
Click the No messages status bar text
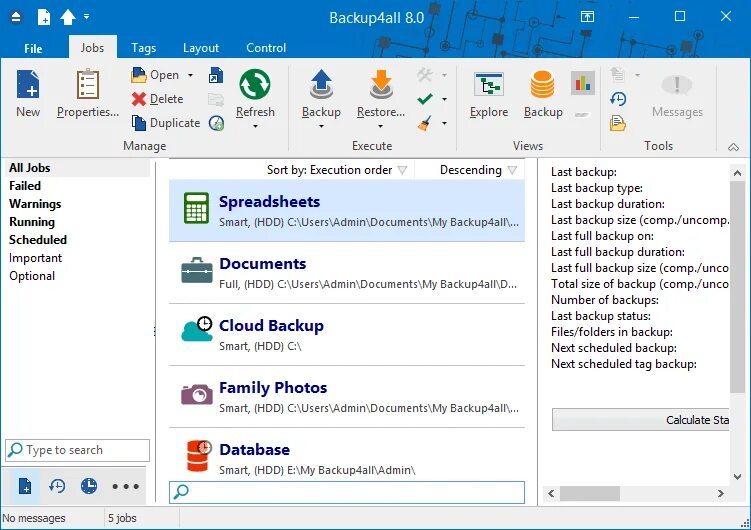(34, 518)
